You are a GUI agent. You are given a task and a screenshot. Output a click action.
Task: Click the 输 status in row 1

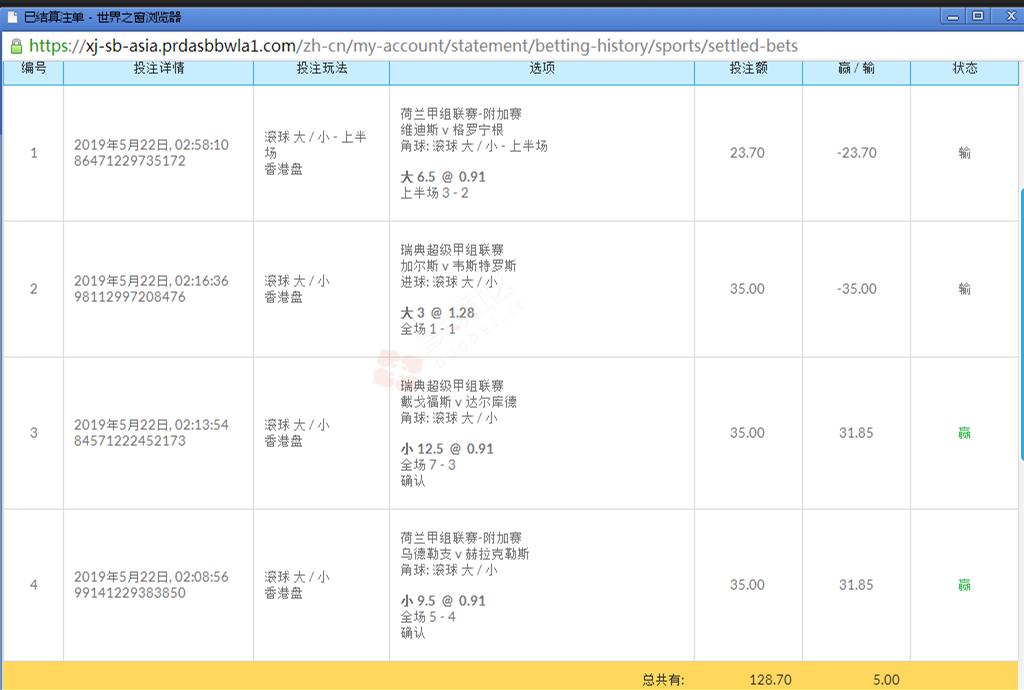964,153
